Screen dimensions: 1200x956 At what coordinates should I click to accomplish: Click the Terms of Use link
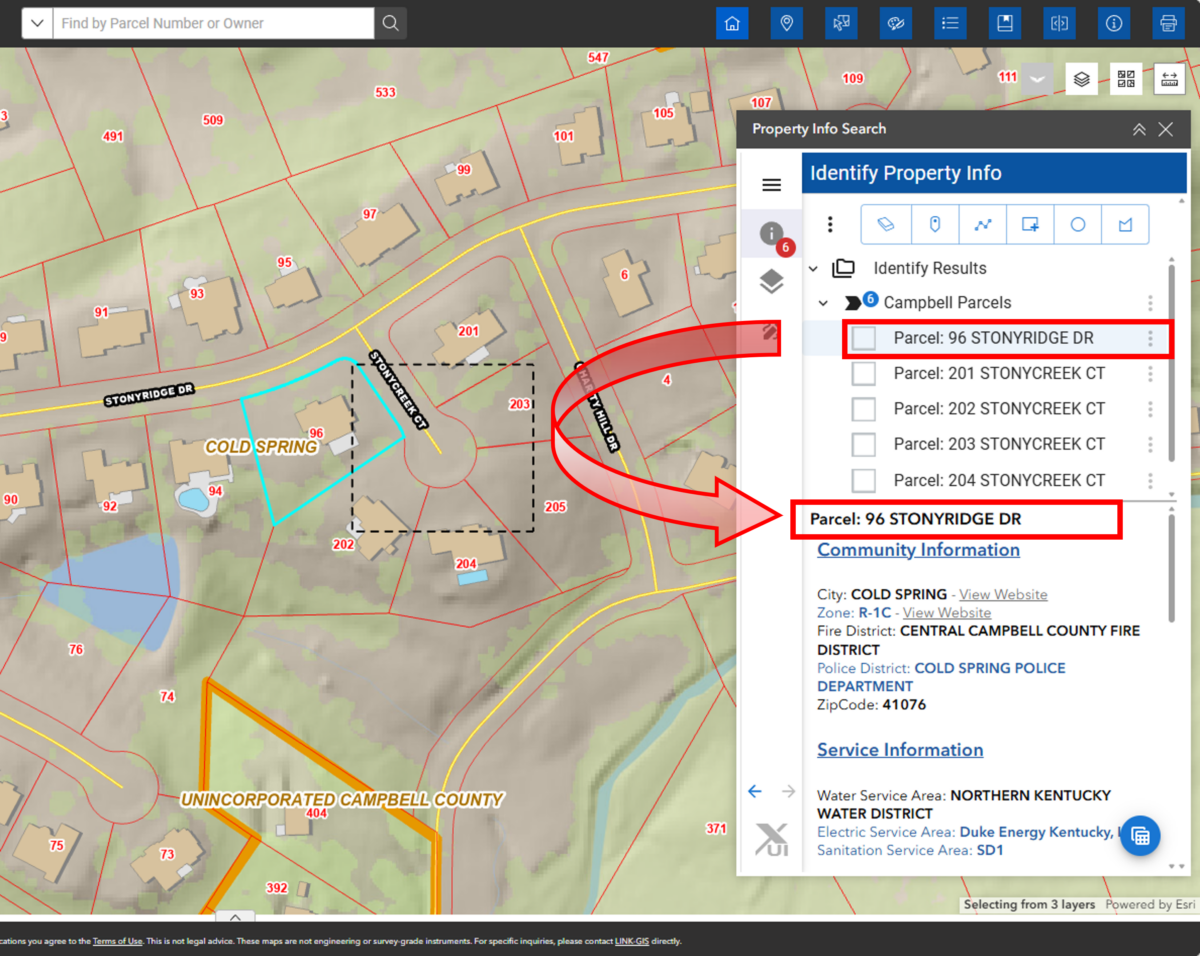point(117,941)
